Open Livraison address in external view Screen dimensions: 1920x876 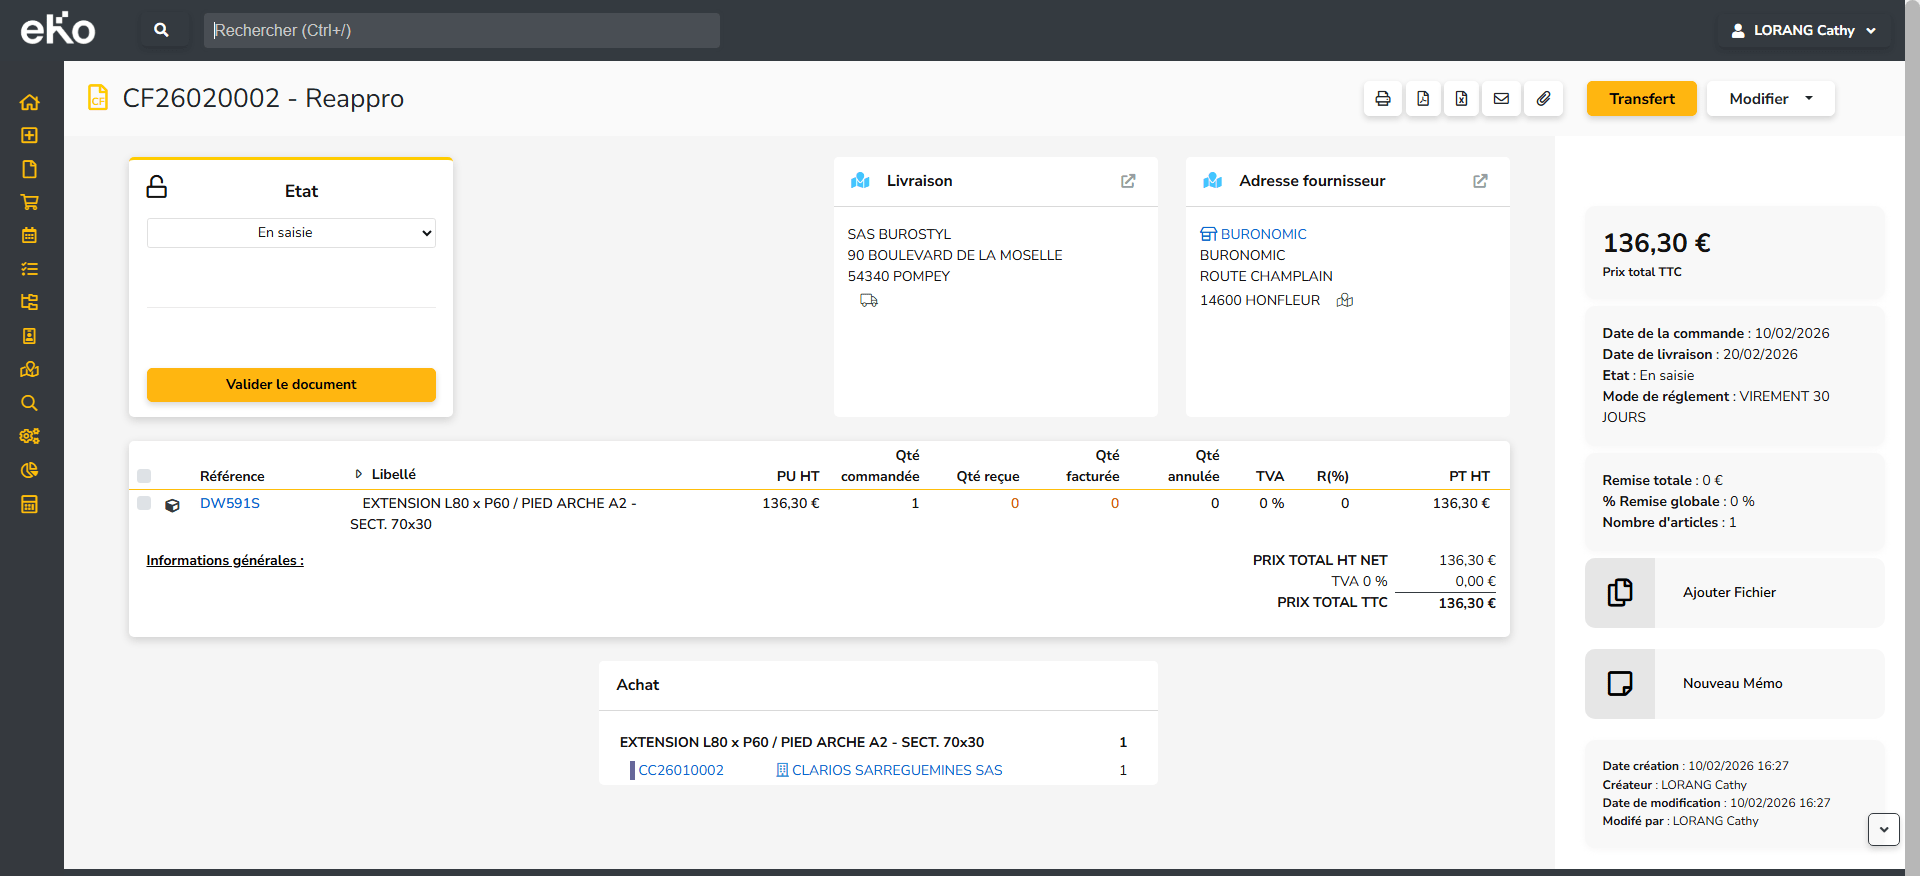click(1128, 181)
